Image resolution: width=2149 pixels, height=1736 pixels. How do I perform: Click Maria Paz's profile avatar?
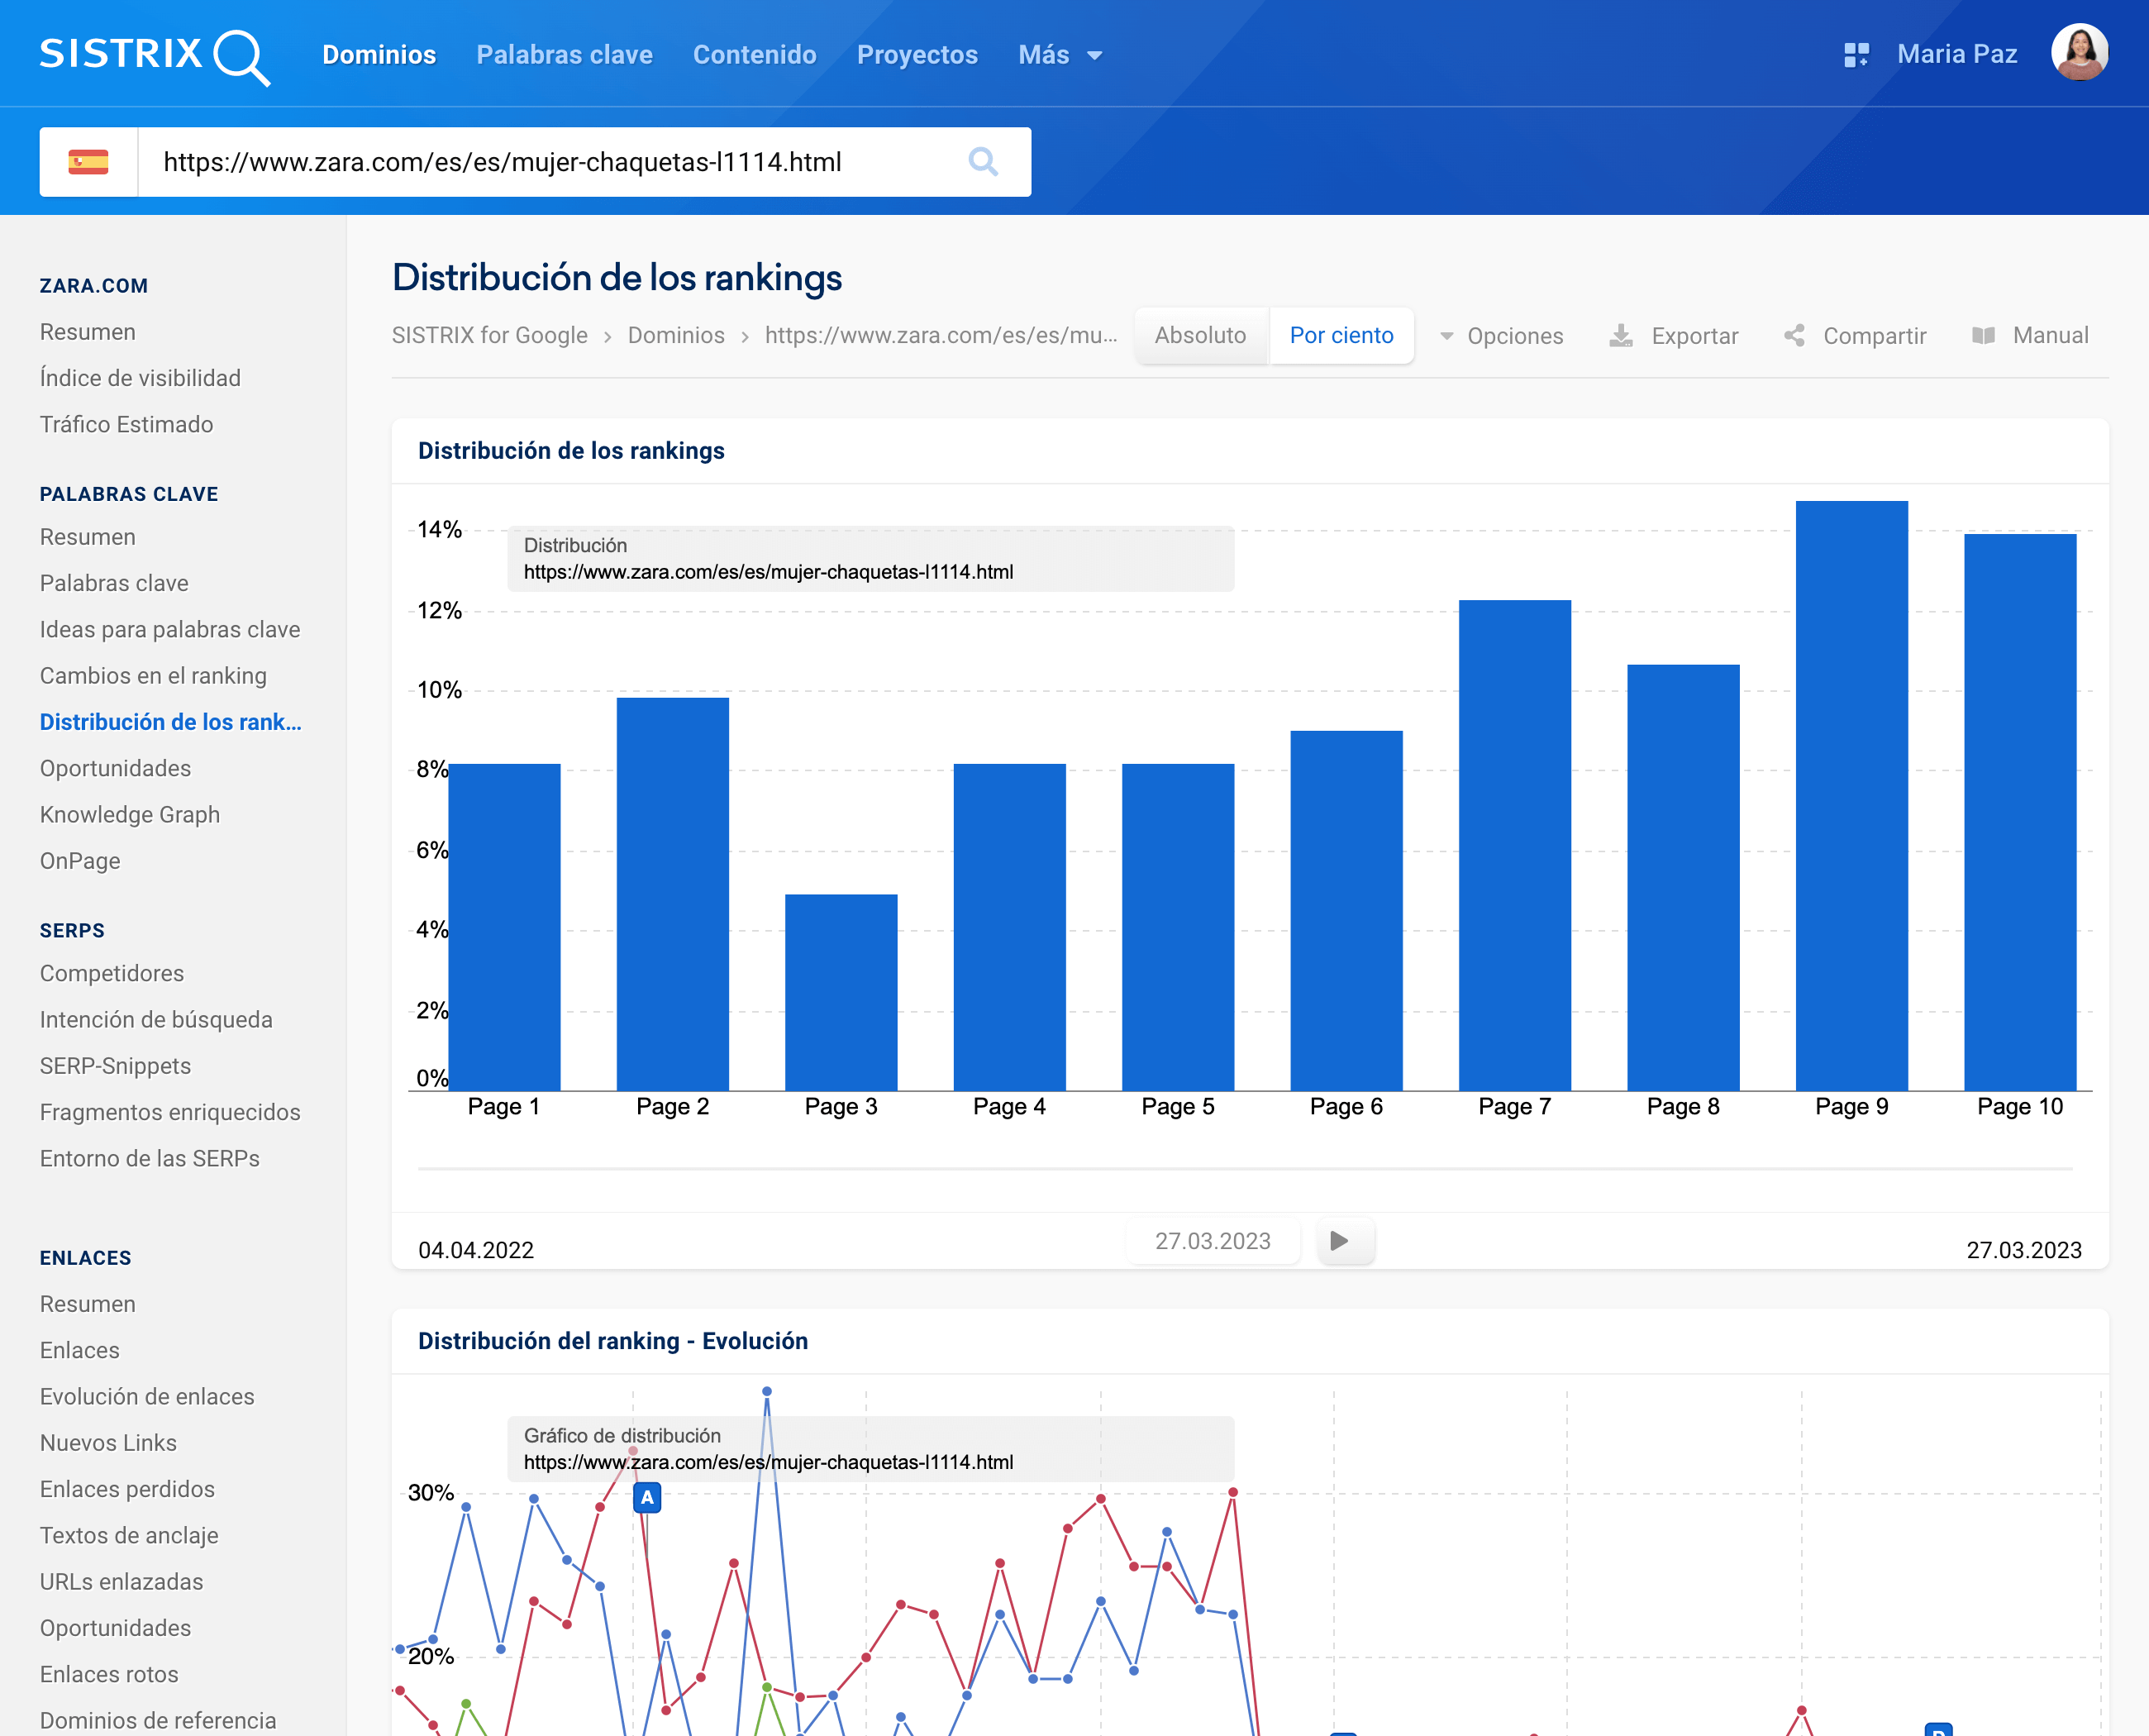(x=2079, y=53)
